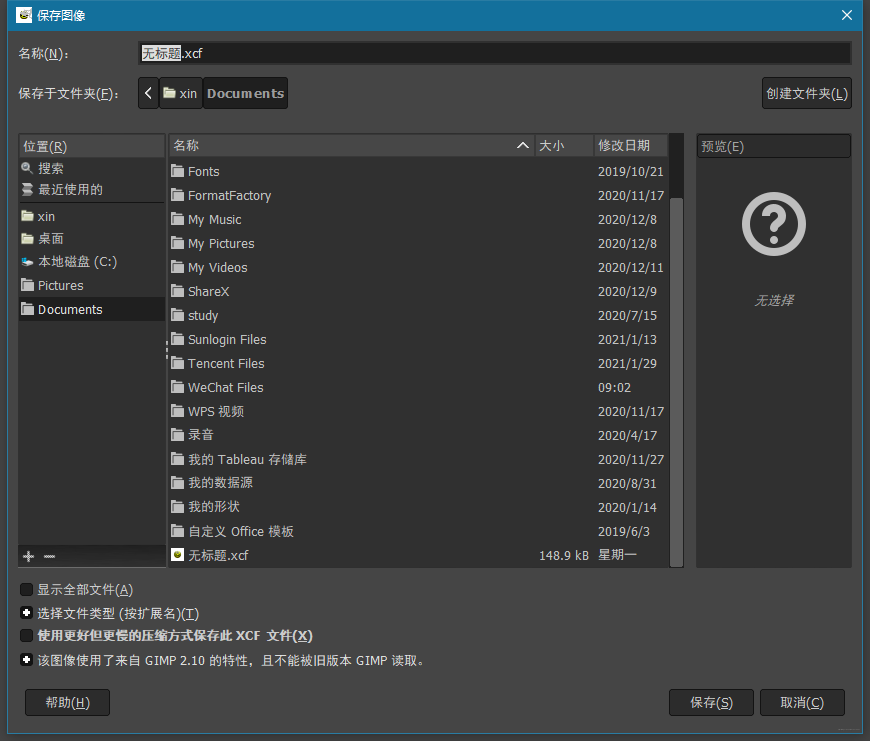Expand the GIMP 2.10 compatibility note
Image resolution: width=870 pixels, height=741 pixels.
[26, 660]
